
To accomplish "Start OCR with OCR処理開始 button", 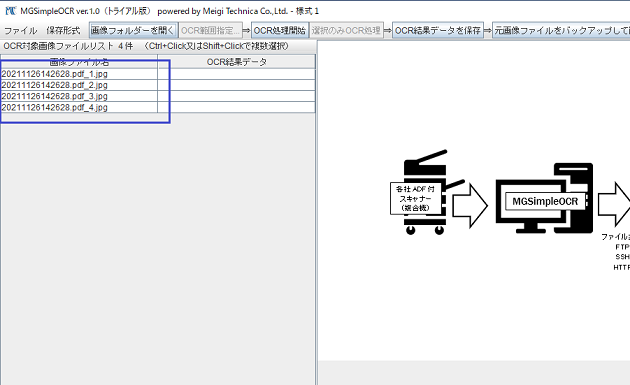I will click(280, 31).
